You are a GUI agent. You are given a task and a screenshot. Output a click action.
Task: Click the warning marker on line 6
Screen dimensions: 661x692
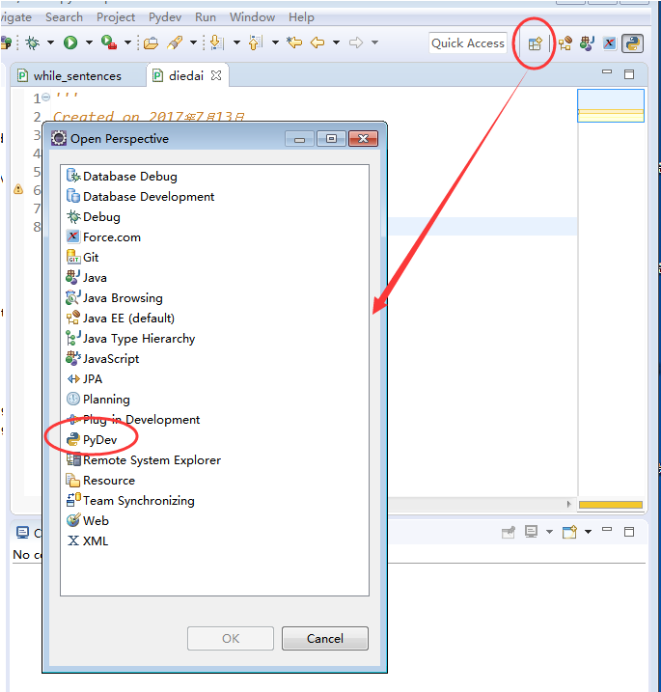point(18,189)
